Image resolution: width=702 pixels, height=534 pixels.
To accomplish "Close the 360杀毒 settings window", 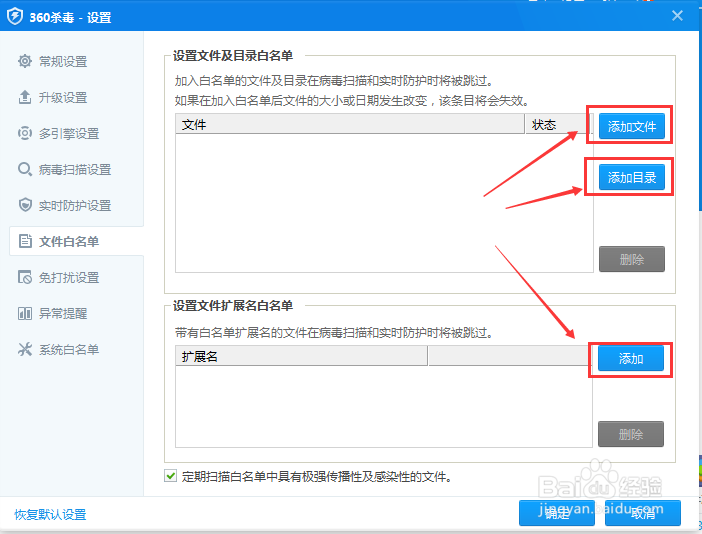I will [677, 16].
